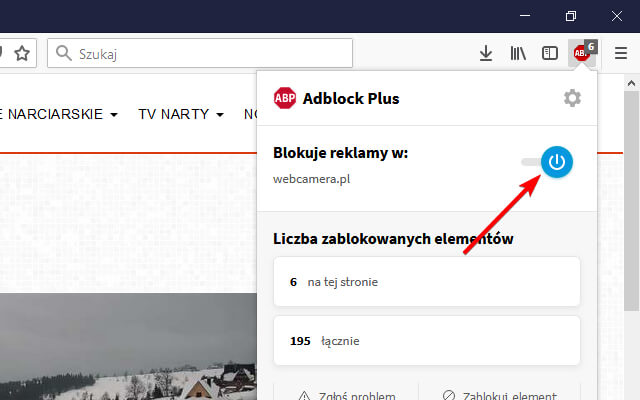Minimize the browser window
This screenshot has height=400, width=640.
525,16
